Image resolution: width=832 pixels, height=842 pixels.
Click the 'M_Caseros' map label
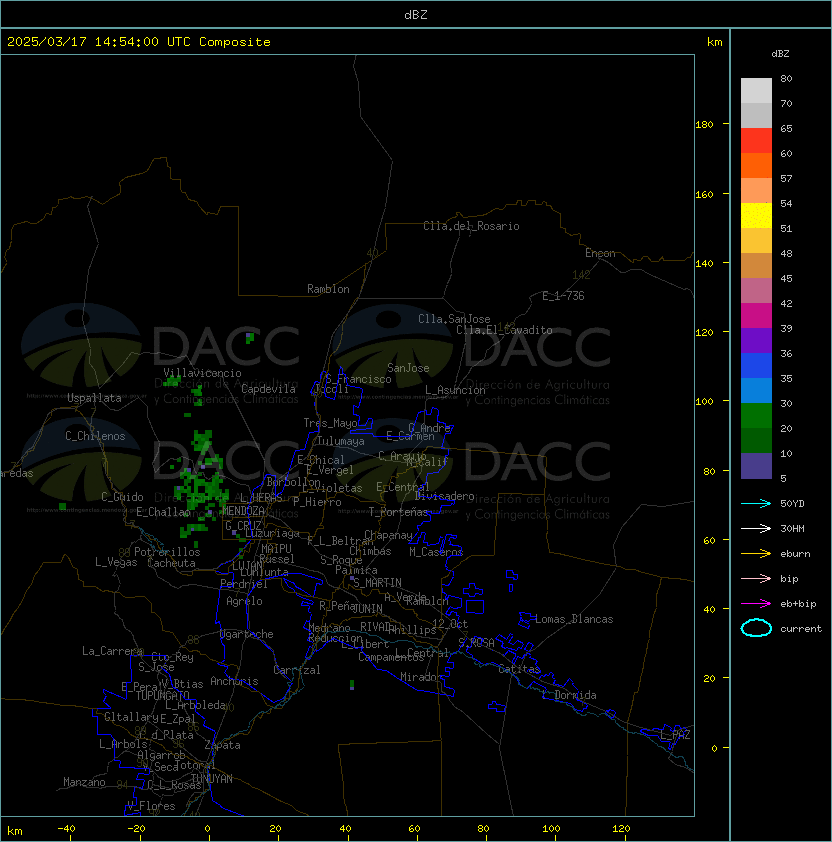click(x=436, y=552)
